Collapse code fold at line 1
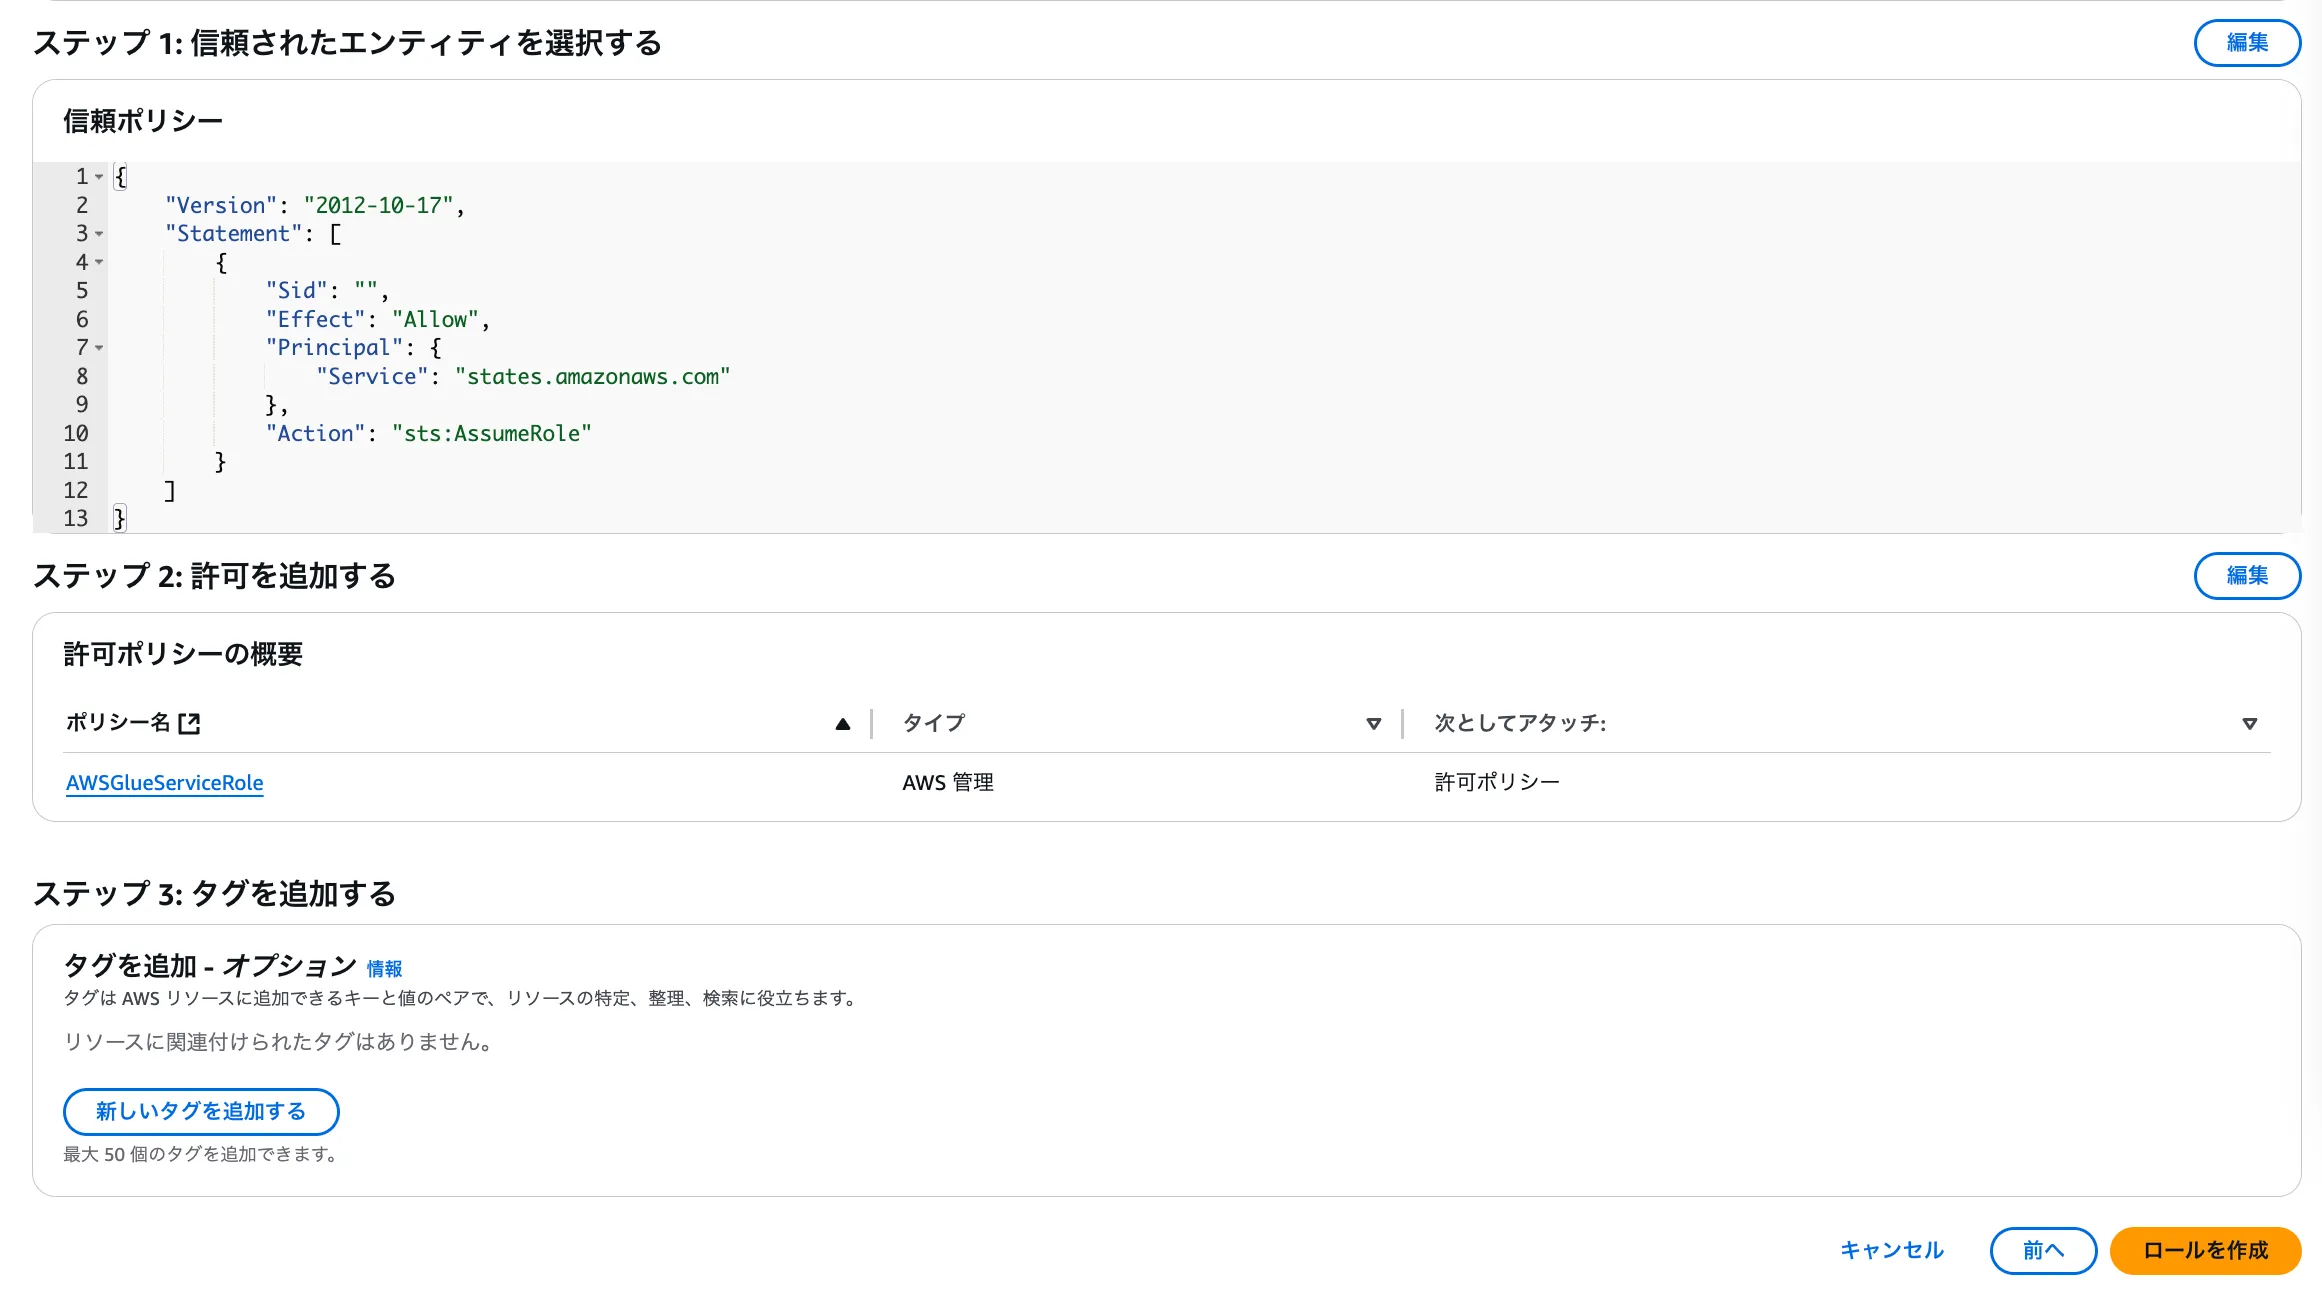Screen dimensions: 2322x1290 [99, 177]
